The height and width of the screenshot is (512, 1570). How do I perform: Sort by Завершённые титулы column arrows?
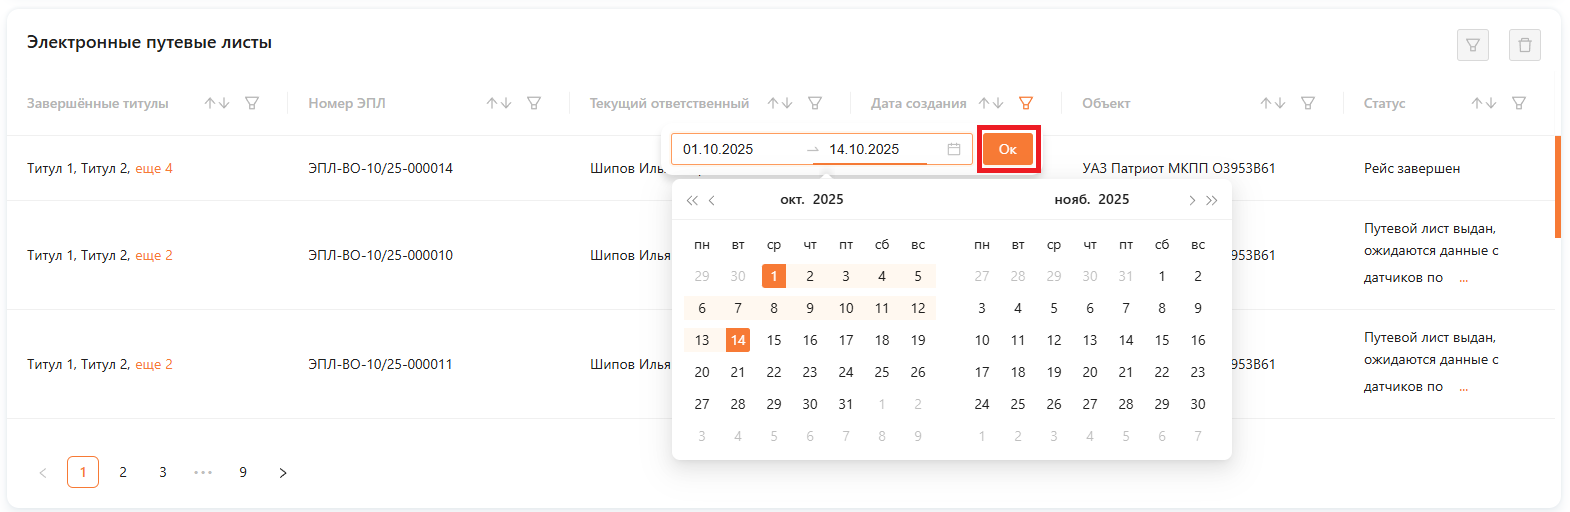tap(217, 103)
